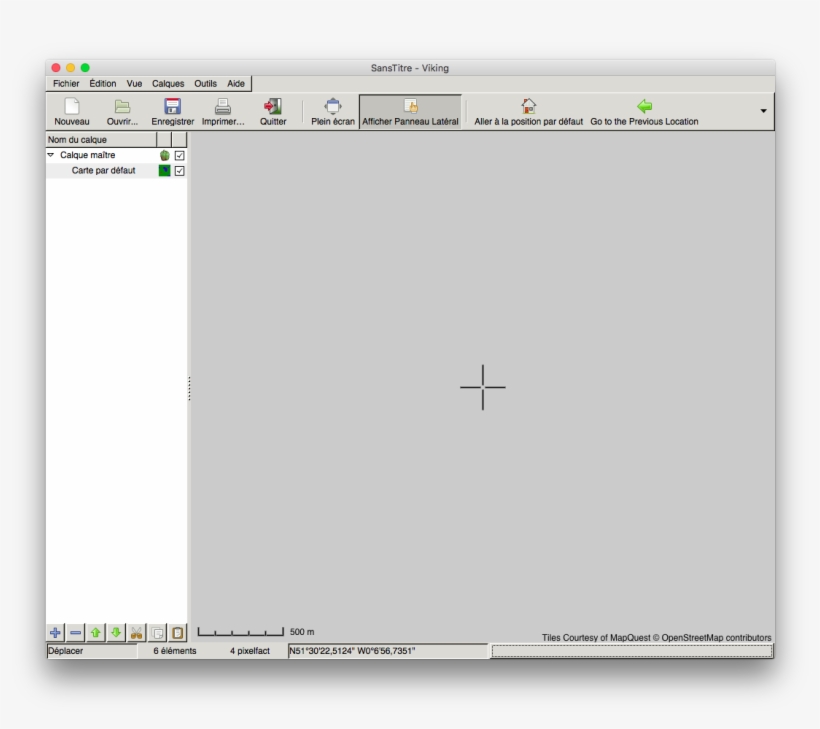
Task: Cut the layer with scissors icon
Action: point(136,633)
